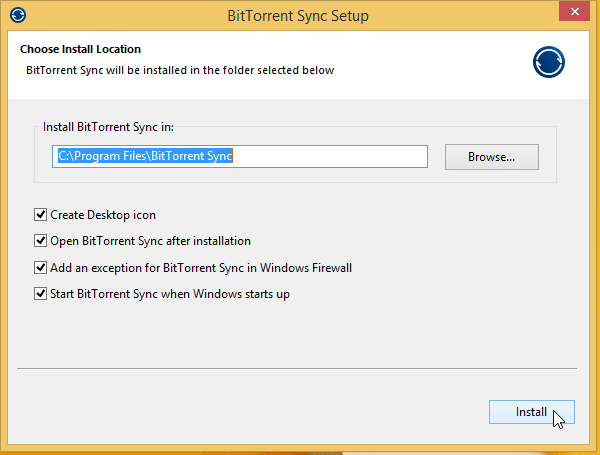Open the Browse folder dialog

(492, 157)
